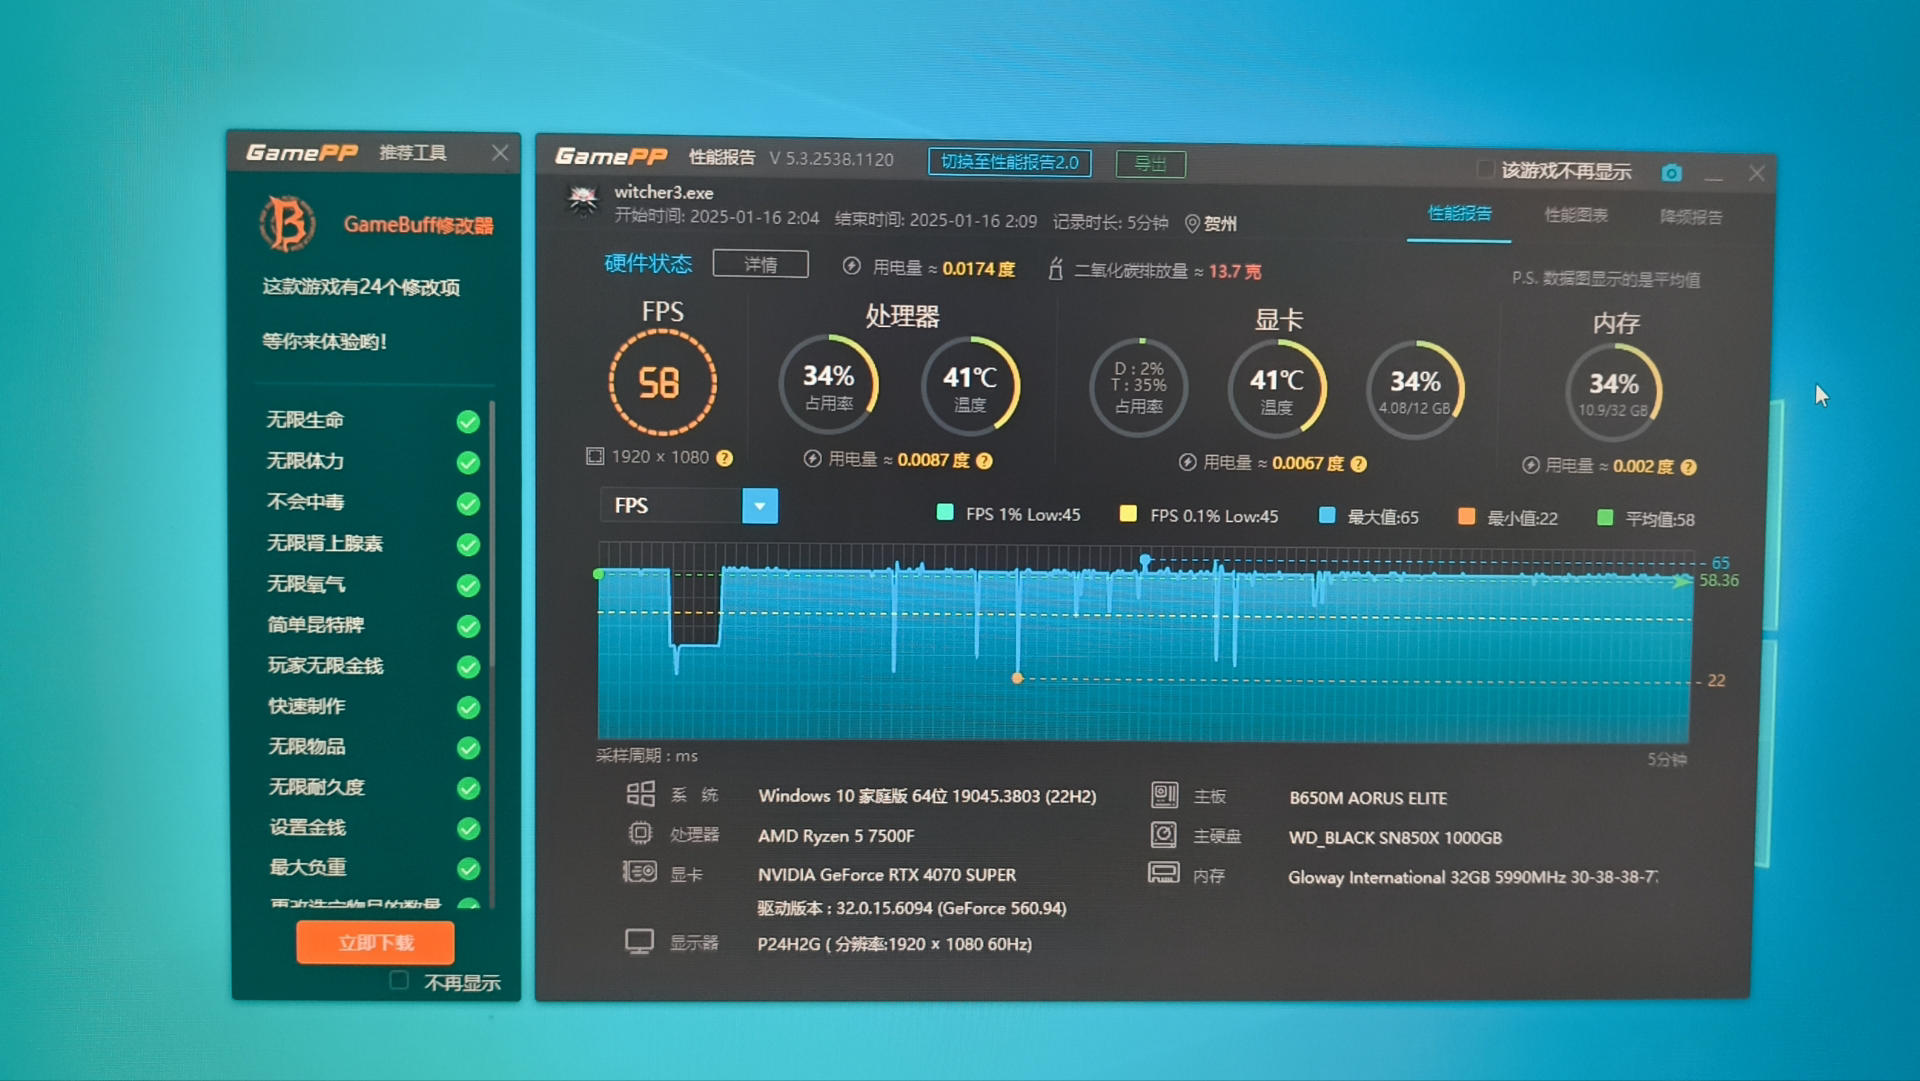Click the CPU usage 34% gauge

[x=829, y=385]
